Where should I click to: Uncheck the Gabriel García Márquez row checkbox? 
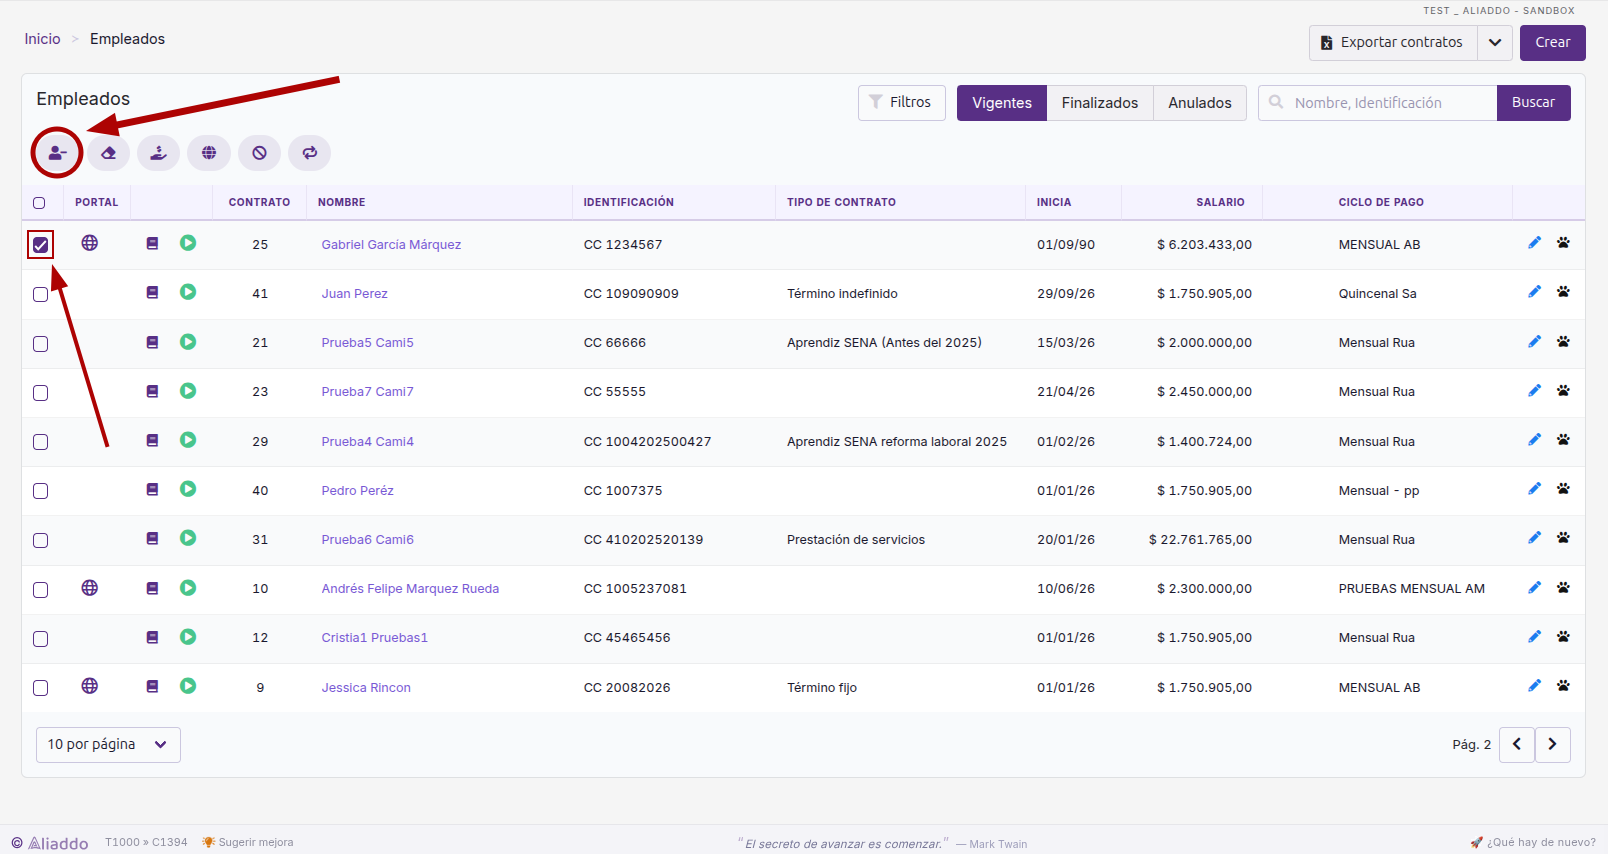[40, 245]
